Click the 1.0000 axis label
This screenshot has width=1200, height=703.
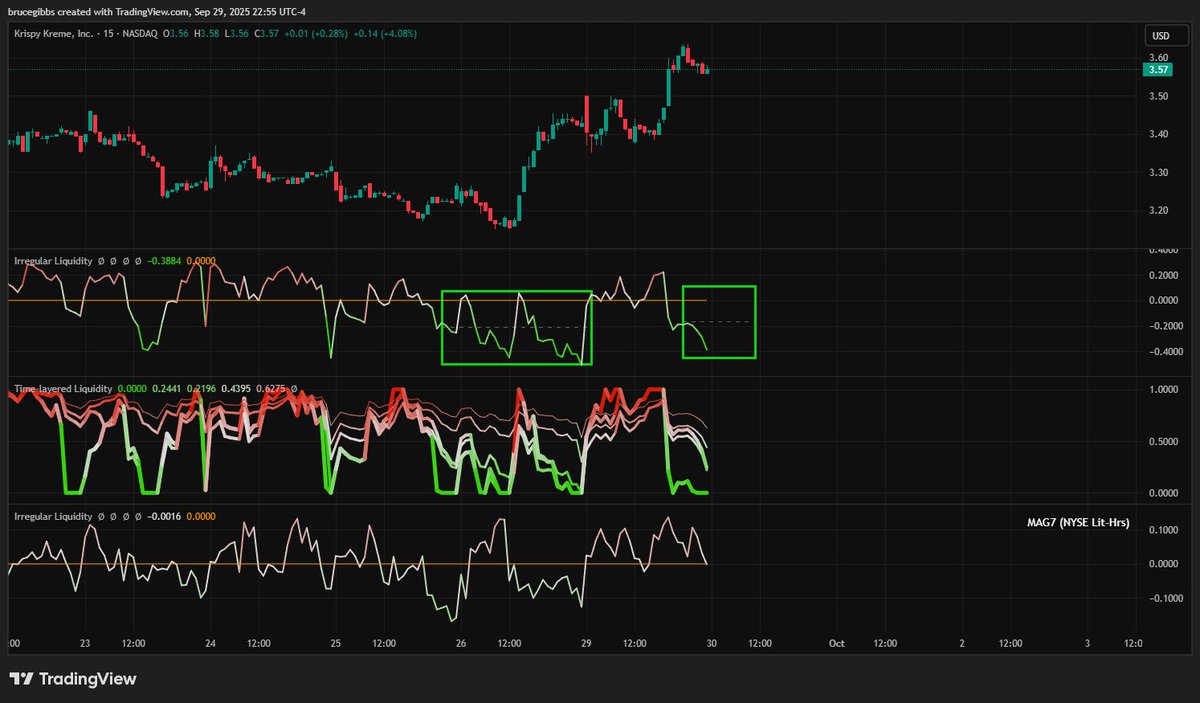pyautogui.click(x=1163, y=389)
